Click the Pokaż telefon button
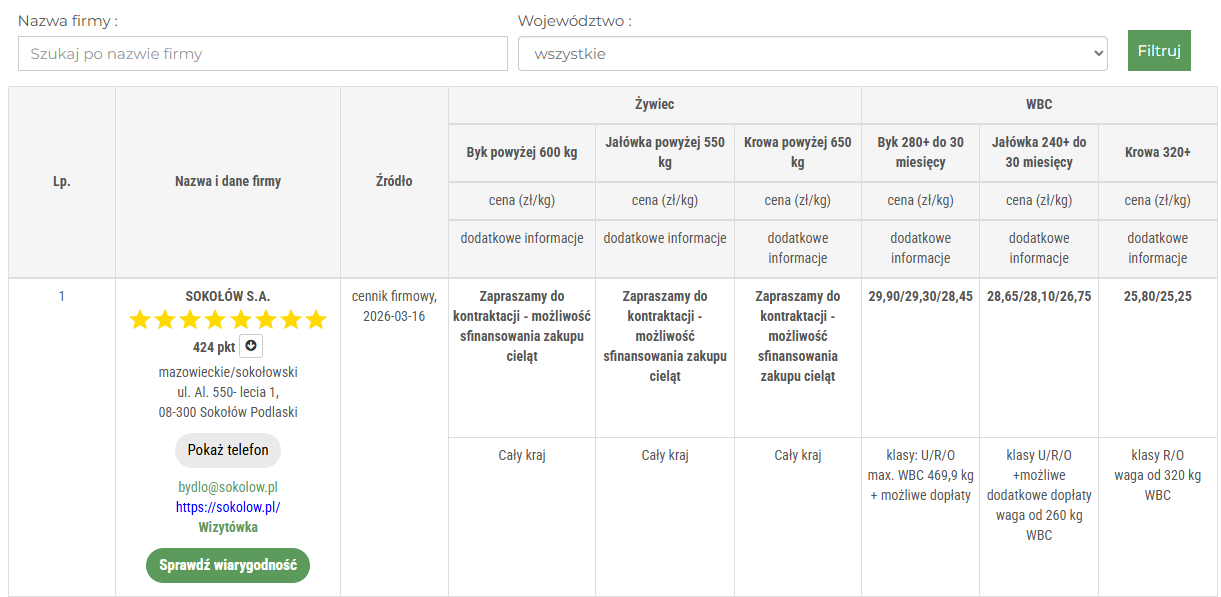 pyautogui.click(x=228, y=450)
